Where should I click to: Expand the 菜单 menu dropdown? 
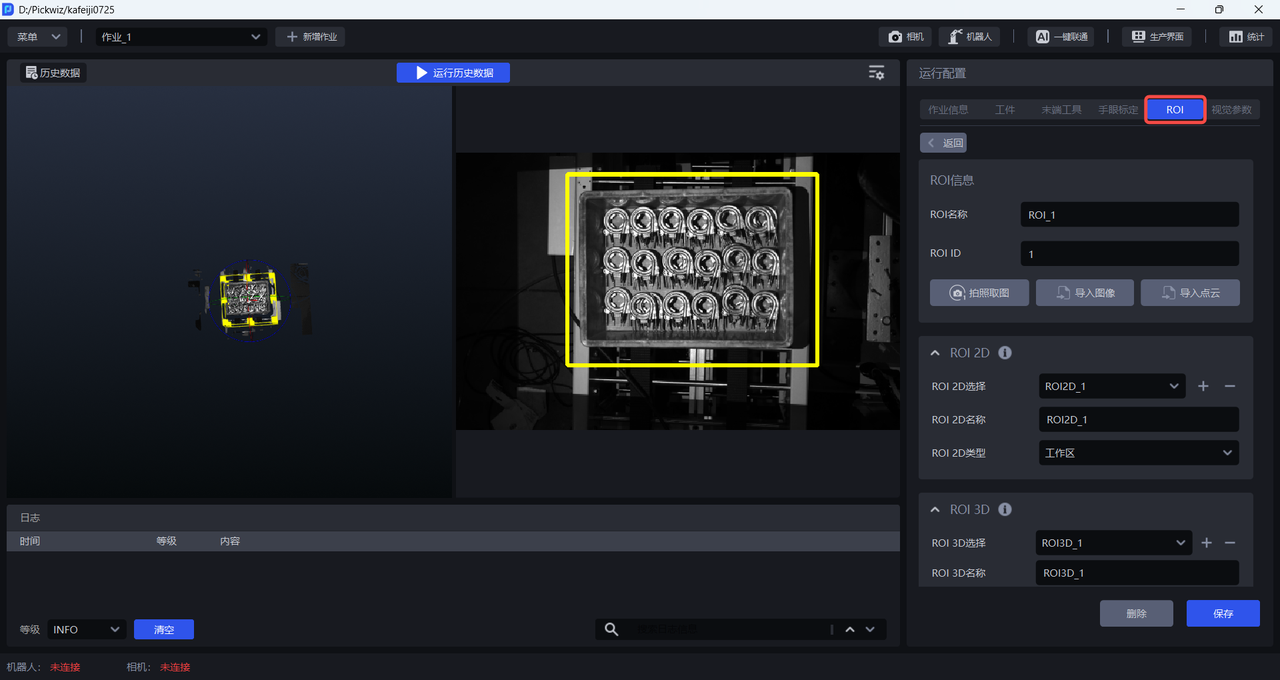[x=38, y=37]
